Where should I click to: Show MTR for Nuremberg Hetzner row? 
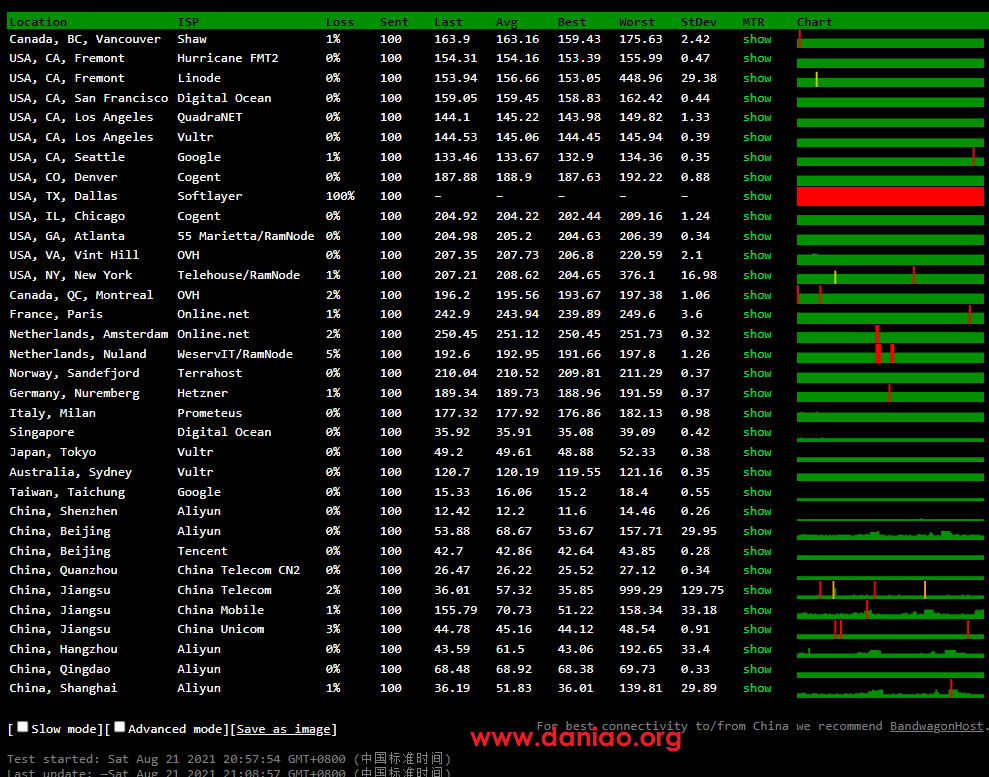click(757, 393)
